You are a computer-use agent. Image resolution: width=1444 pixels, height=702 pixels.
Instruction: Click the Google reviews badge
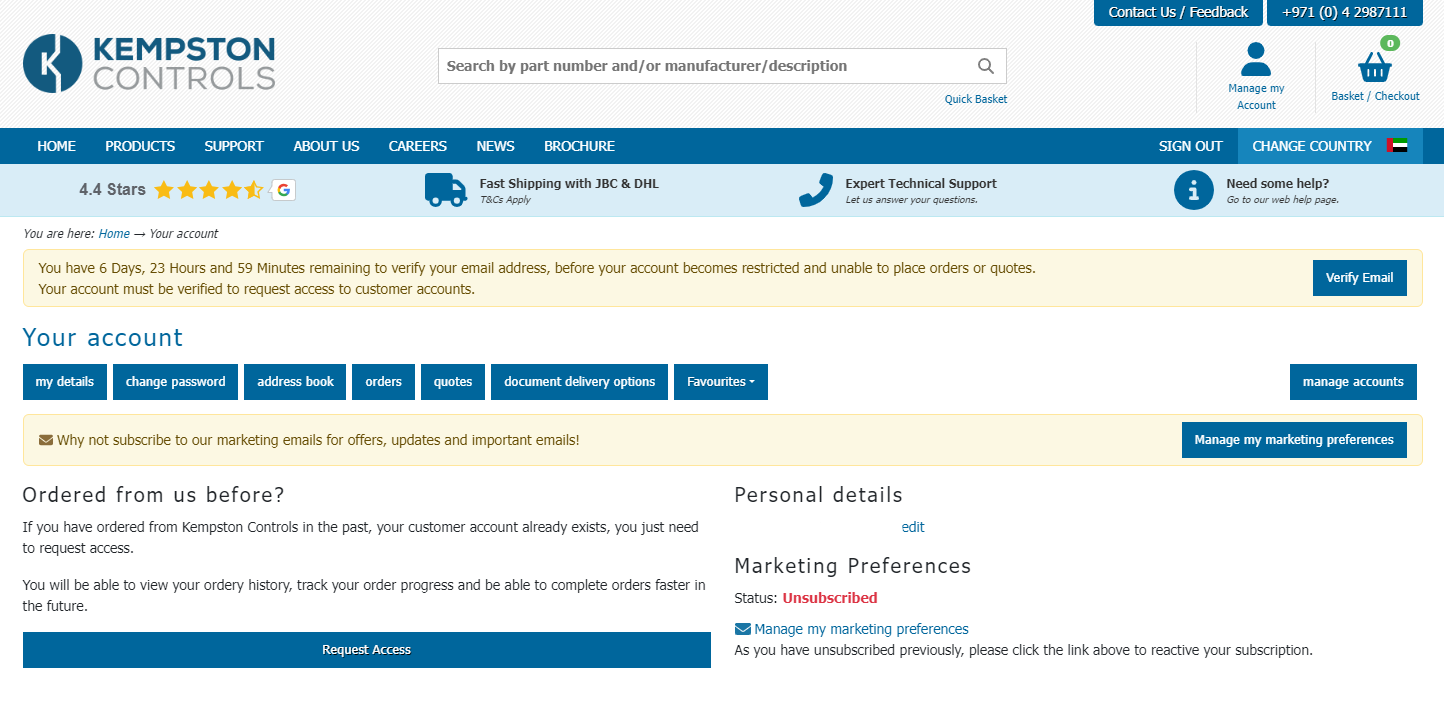click(284, 190)
